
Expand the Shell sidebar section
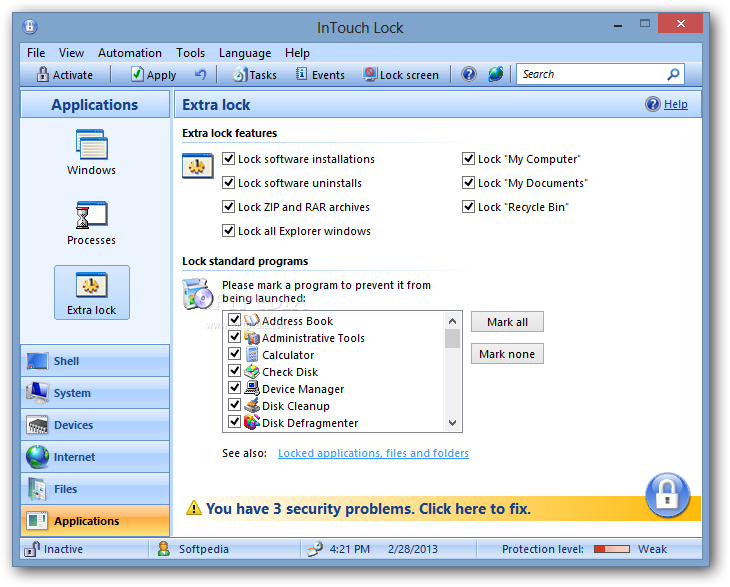click(x=95, y=361)
